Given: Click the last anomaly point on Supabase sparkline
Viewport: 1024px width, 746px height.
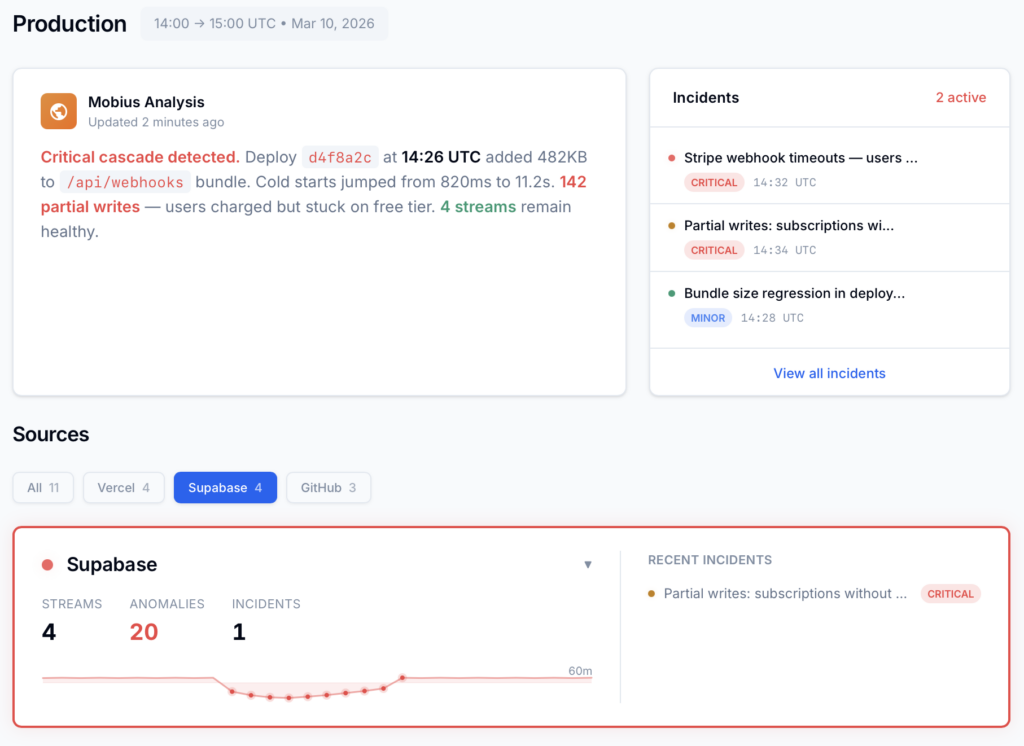Looking at the screenshot, I should click(x=402, y=678).
